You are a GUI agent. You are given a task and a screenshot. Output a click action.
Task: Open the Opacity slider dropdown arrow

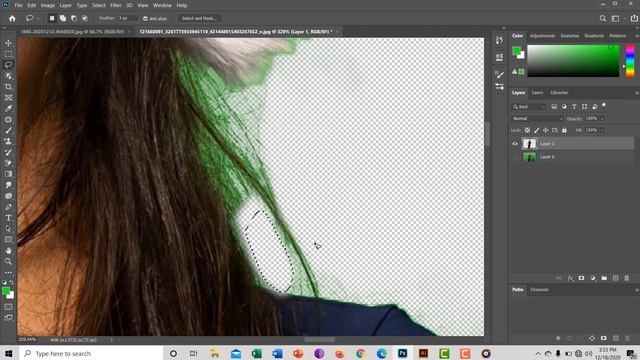tap(602, 118)
